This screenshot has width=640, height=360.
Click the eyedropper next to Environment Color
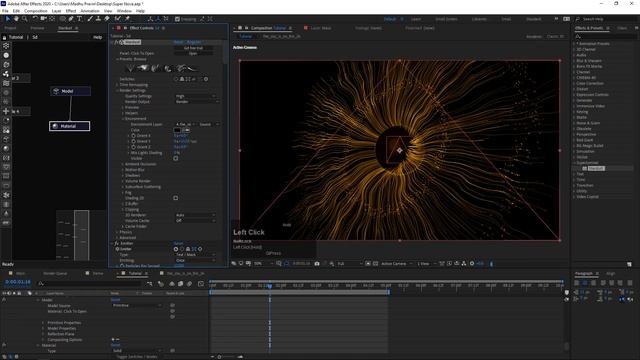(186, 130)
